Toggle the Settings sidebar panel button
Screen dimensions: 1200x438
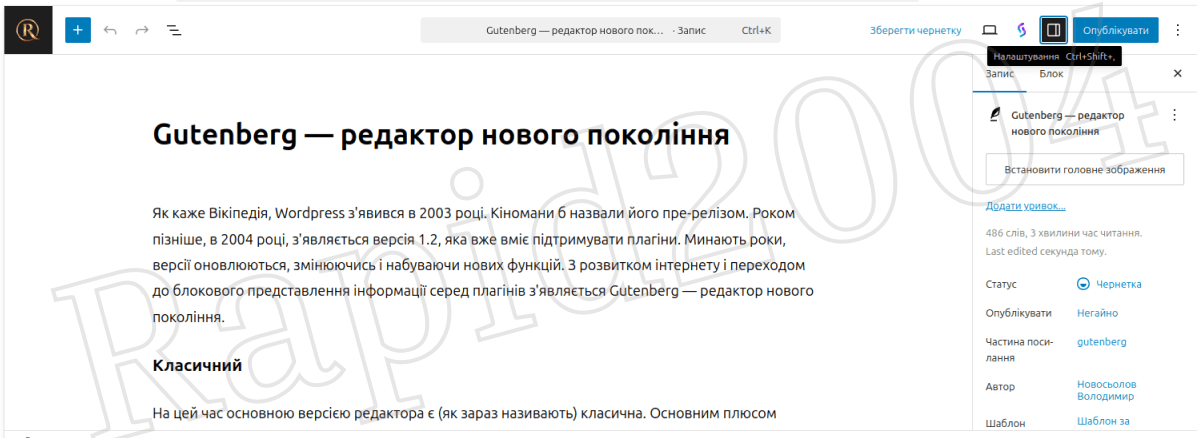pyautogui.click(x=1053, y=30)
